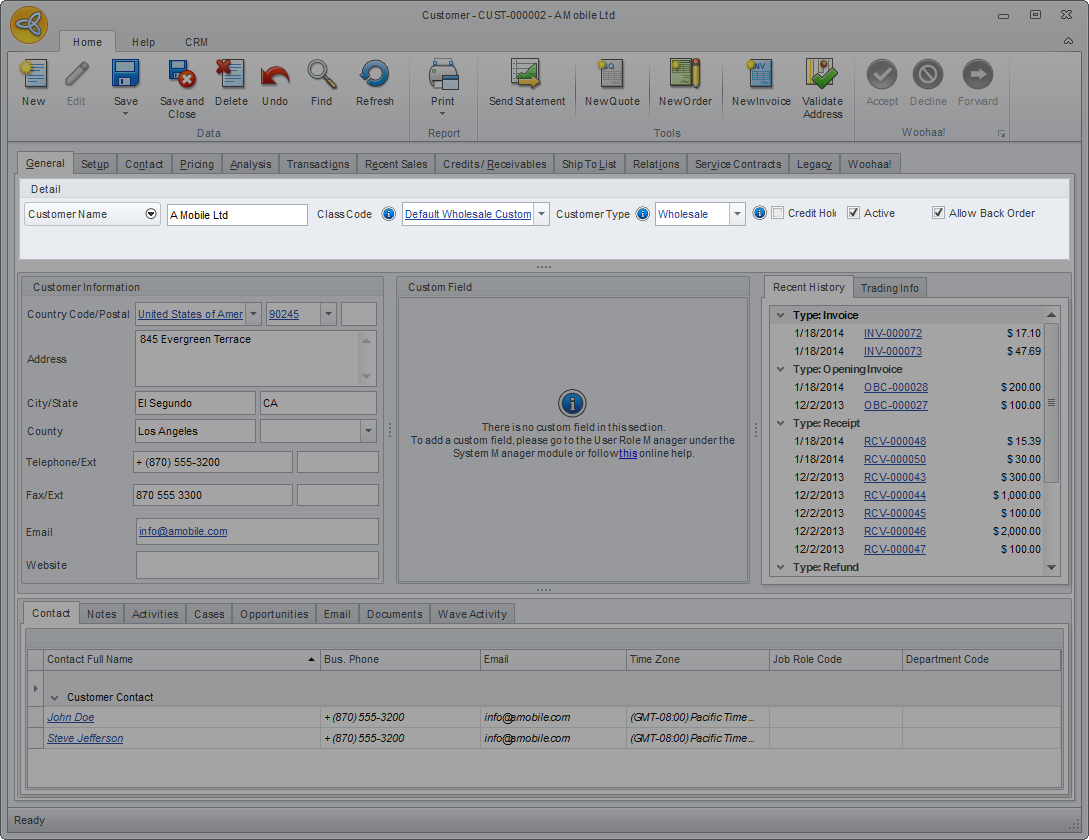Click the New customer icon
This screenshot has width=1089, height=840.
(x=33, y=75)
